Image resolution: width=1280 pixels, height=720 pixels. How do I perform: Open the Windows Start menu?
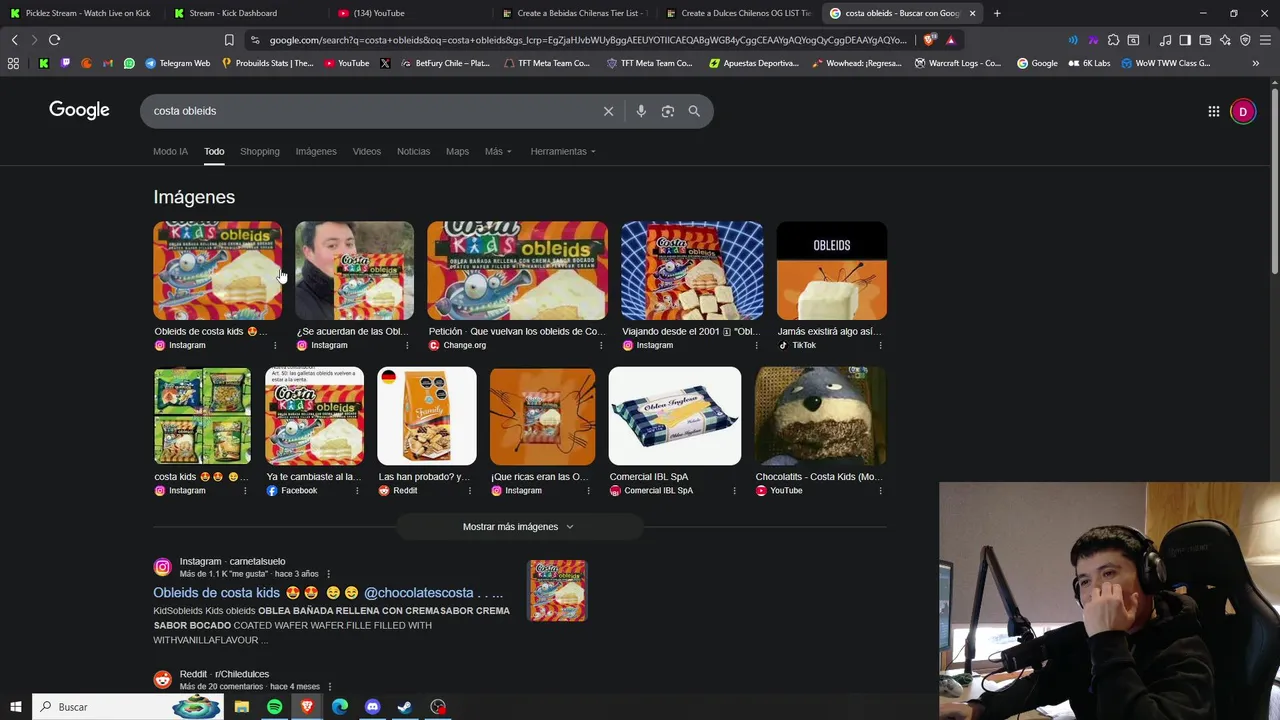click(x=15, y=707)
